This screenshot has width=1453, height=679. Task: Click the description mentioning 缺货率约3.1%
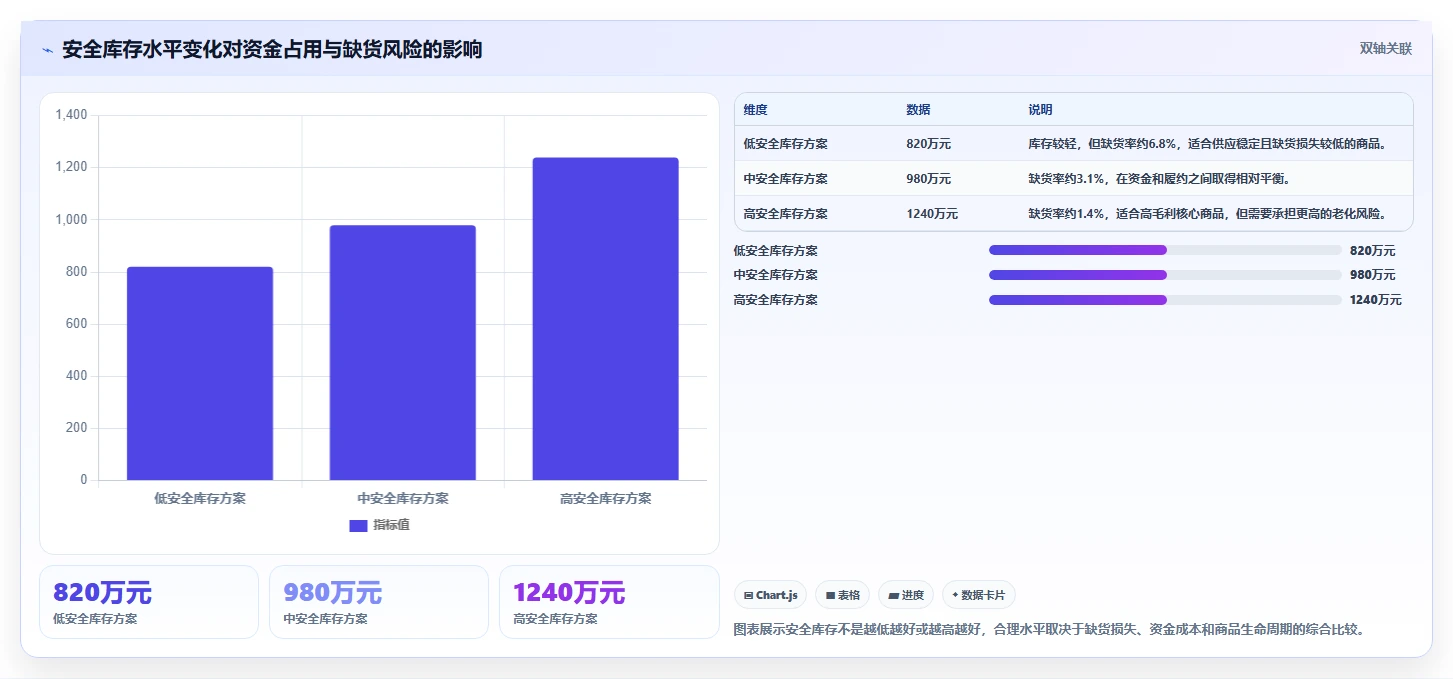click(x=1159, y=179)
